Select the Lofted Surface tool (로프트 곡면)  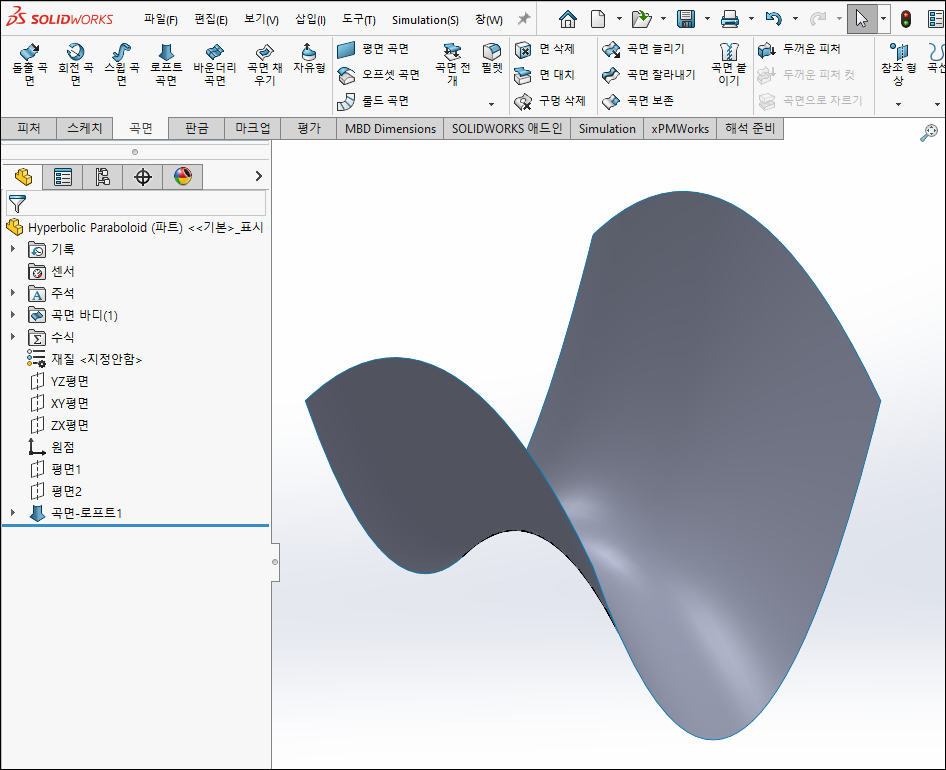[x=166, y=65]
